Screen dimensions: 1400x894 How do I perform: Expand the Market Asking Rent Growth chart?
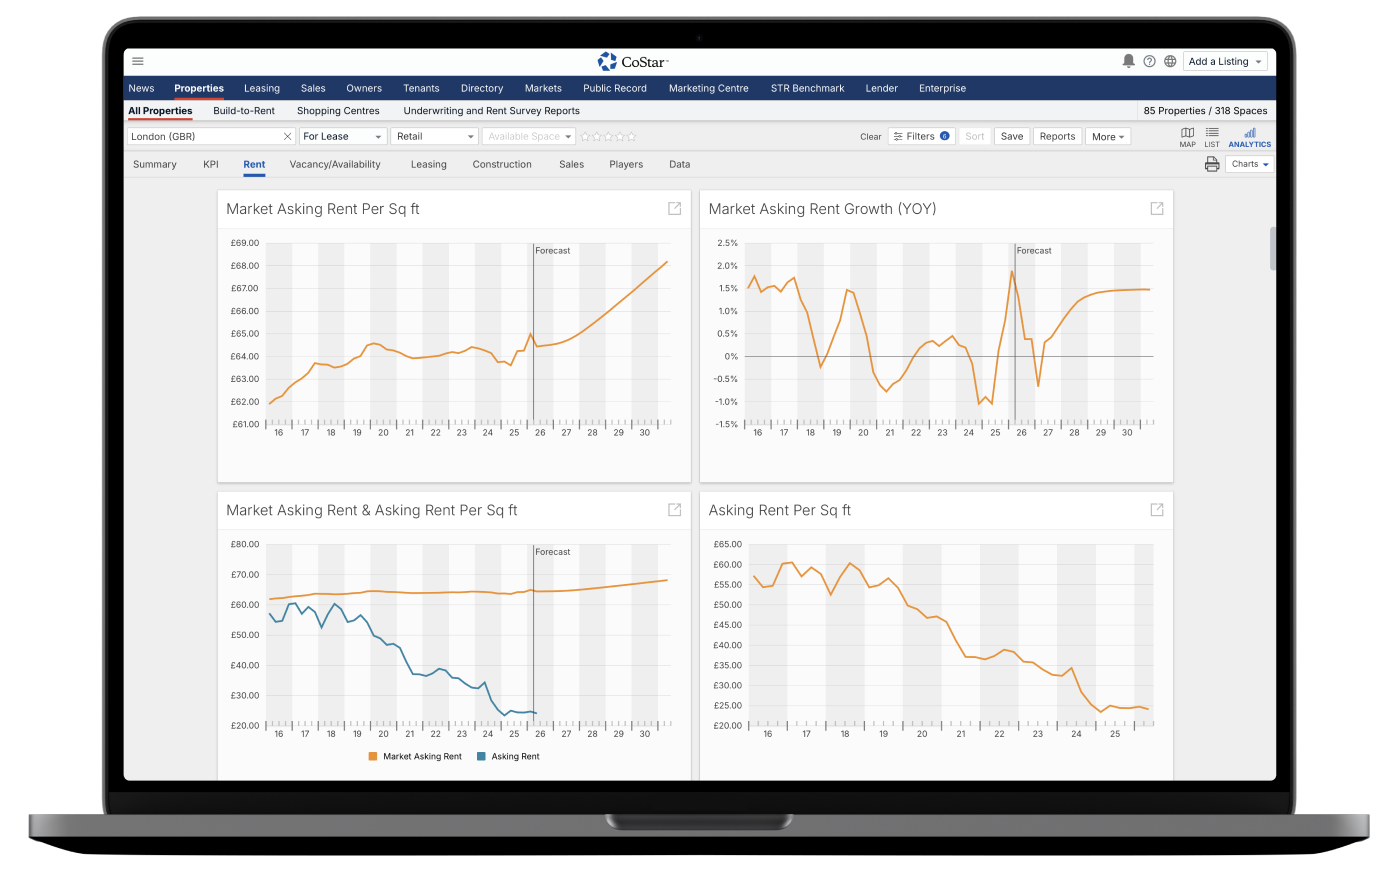click(x=1156, y=208)
